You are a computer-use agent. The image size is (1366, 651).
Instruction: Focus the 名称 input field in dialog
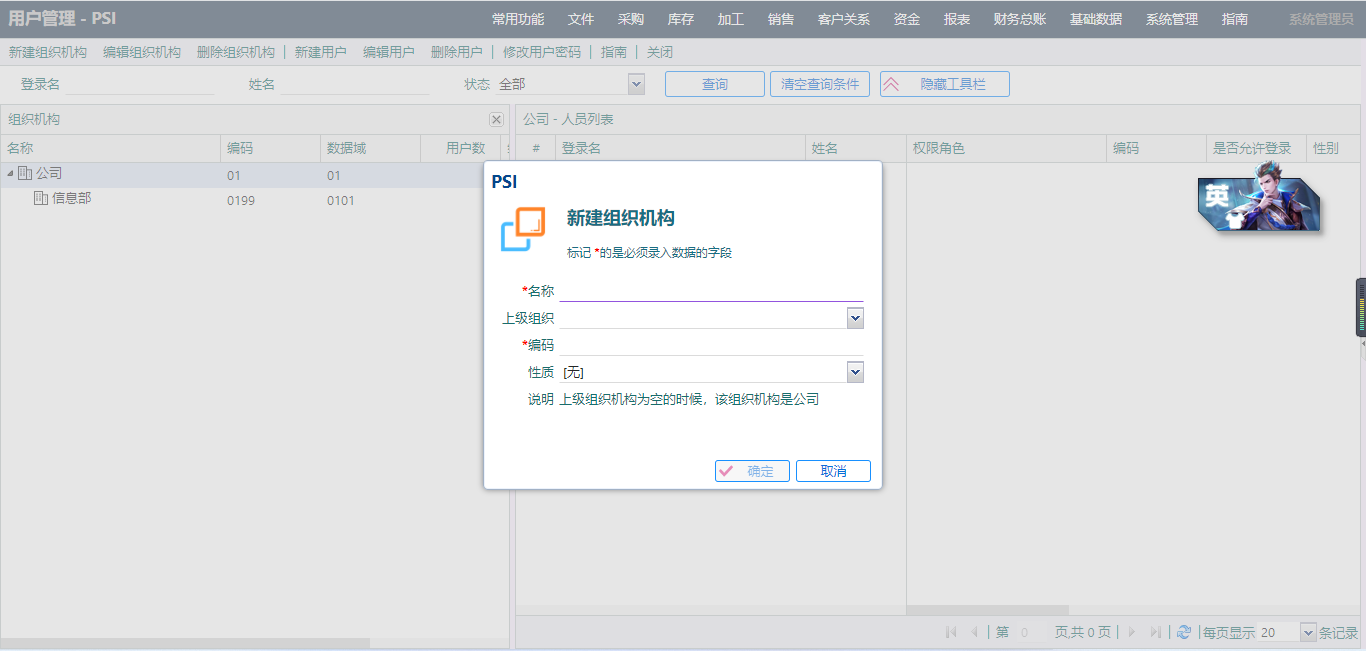click(711, 291)
